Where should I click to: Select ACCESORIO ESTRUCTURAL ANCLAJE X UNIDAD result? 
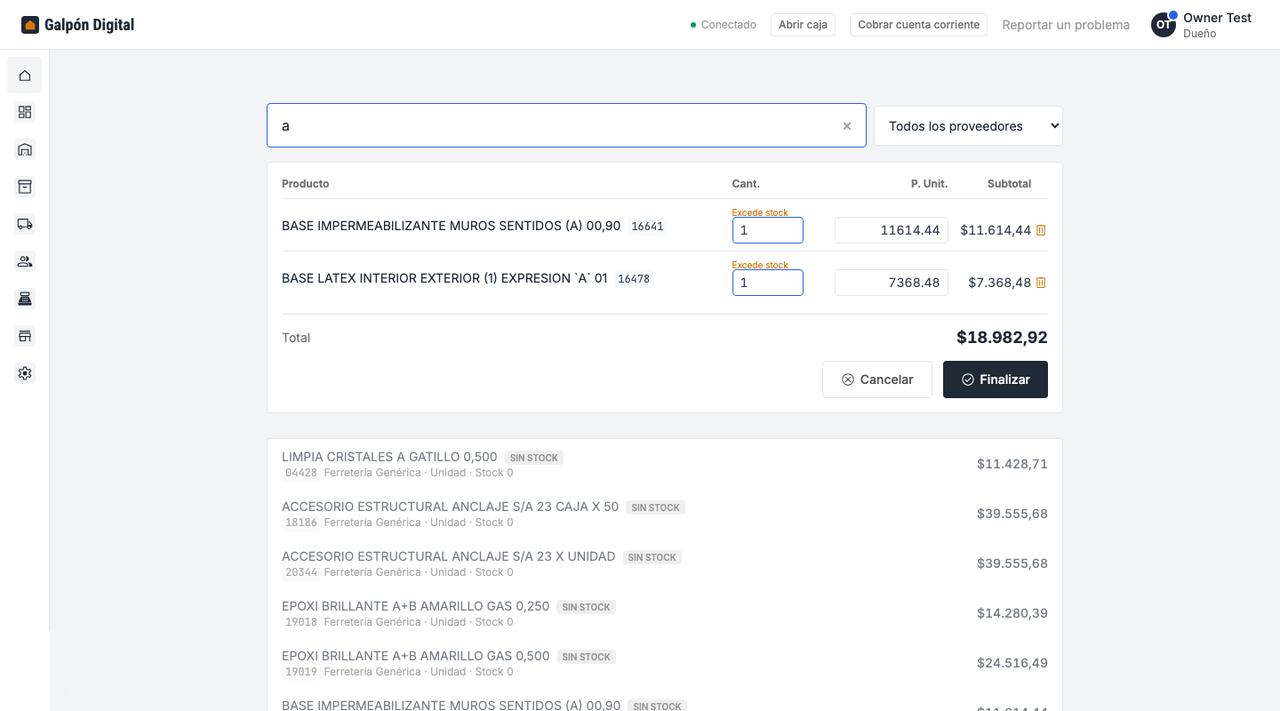(x=664, y=564)
